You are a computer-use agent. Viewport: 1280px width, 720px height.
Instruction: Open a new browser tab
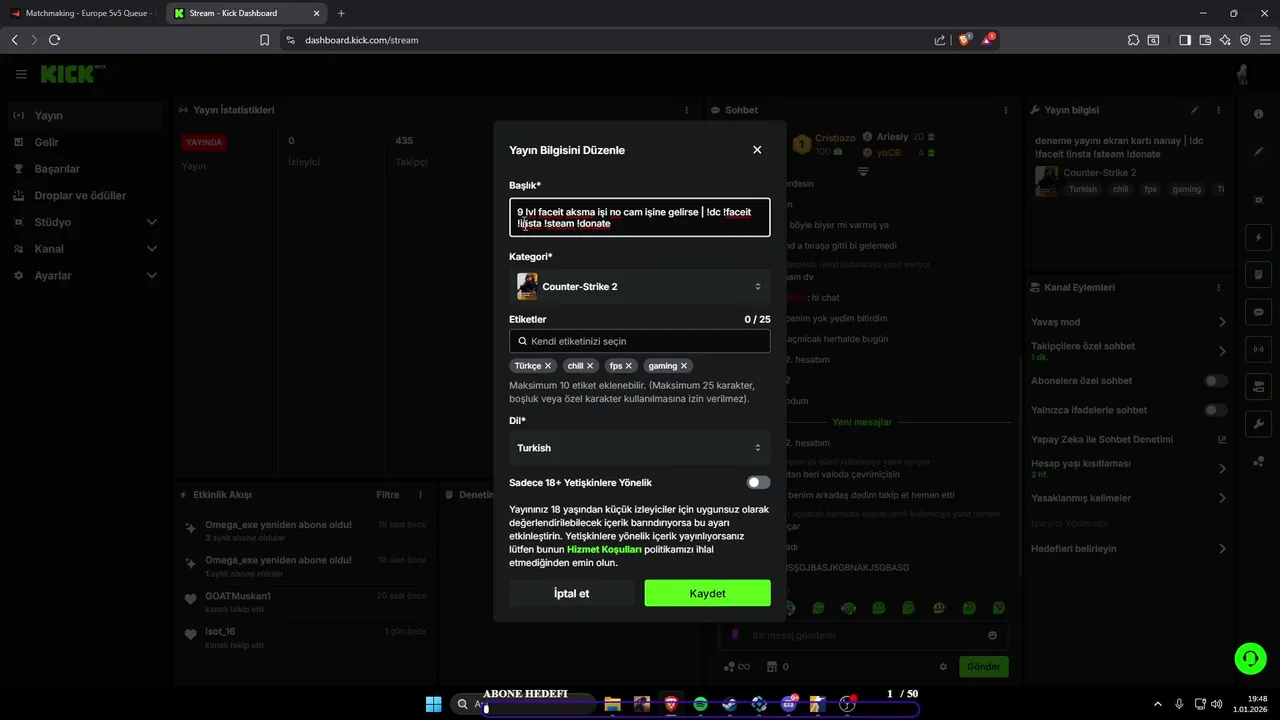[341, 13]
